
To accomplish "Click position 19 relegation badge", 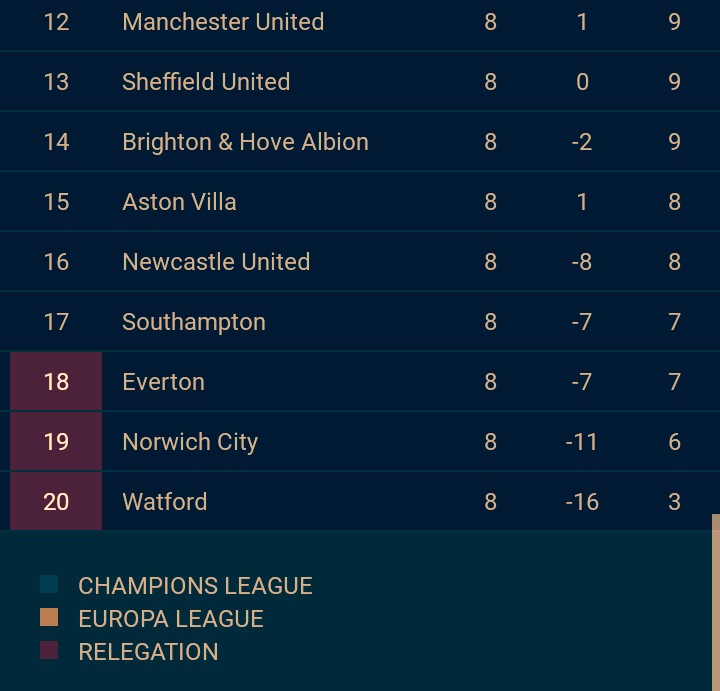I will pos(56,442).
